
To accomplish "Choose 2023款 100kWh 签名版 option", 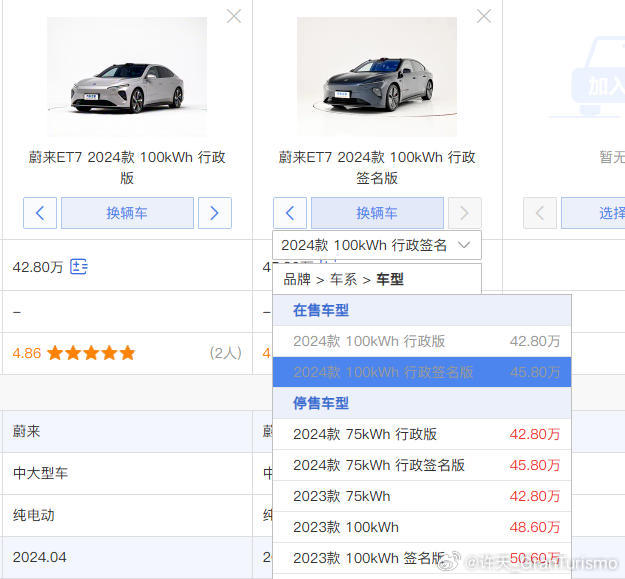I will (x=422, y=559).
